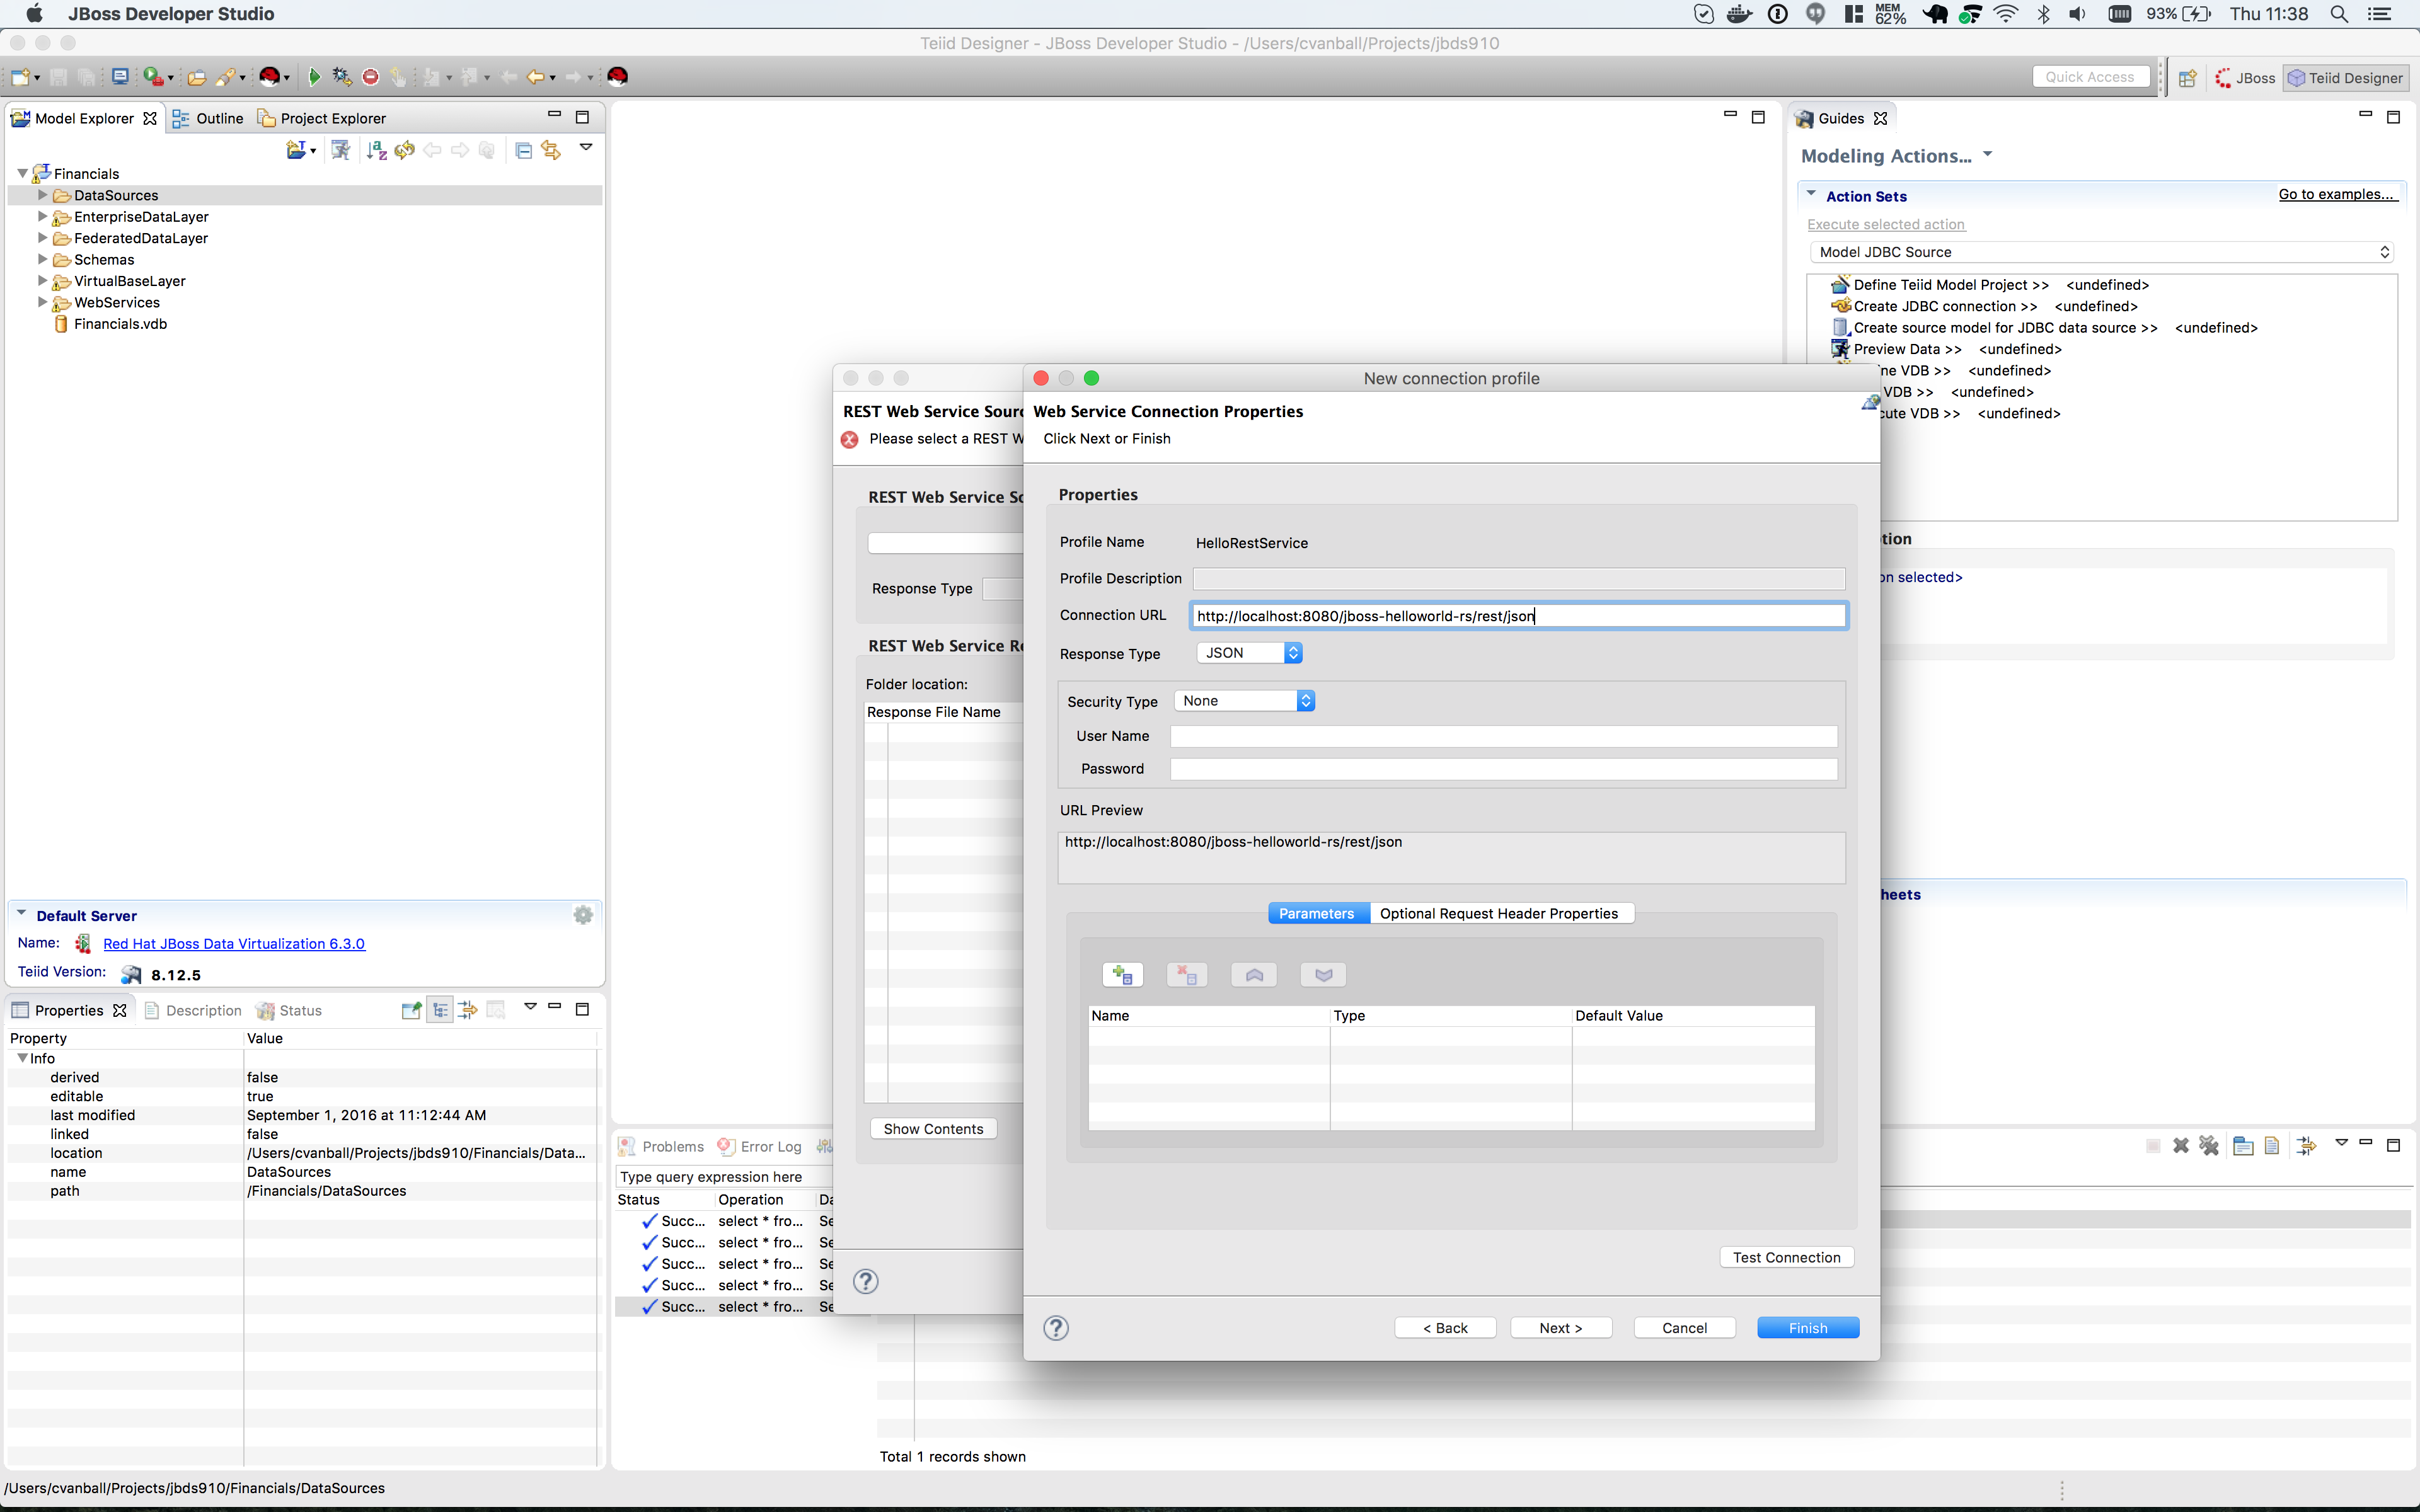Expand the EnterpriseDataLayer folder
This screenshot has width=2420, height=1512.
[42, 217]
